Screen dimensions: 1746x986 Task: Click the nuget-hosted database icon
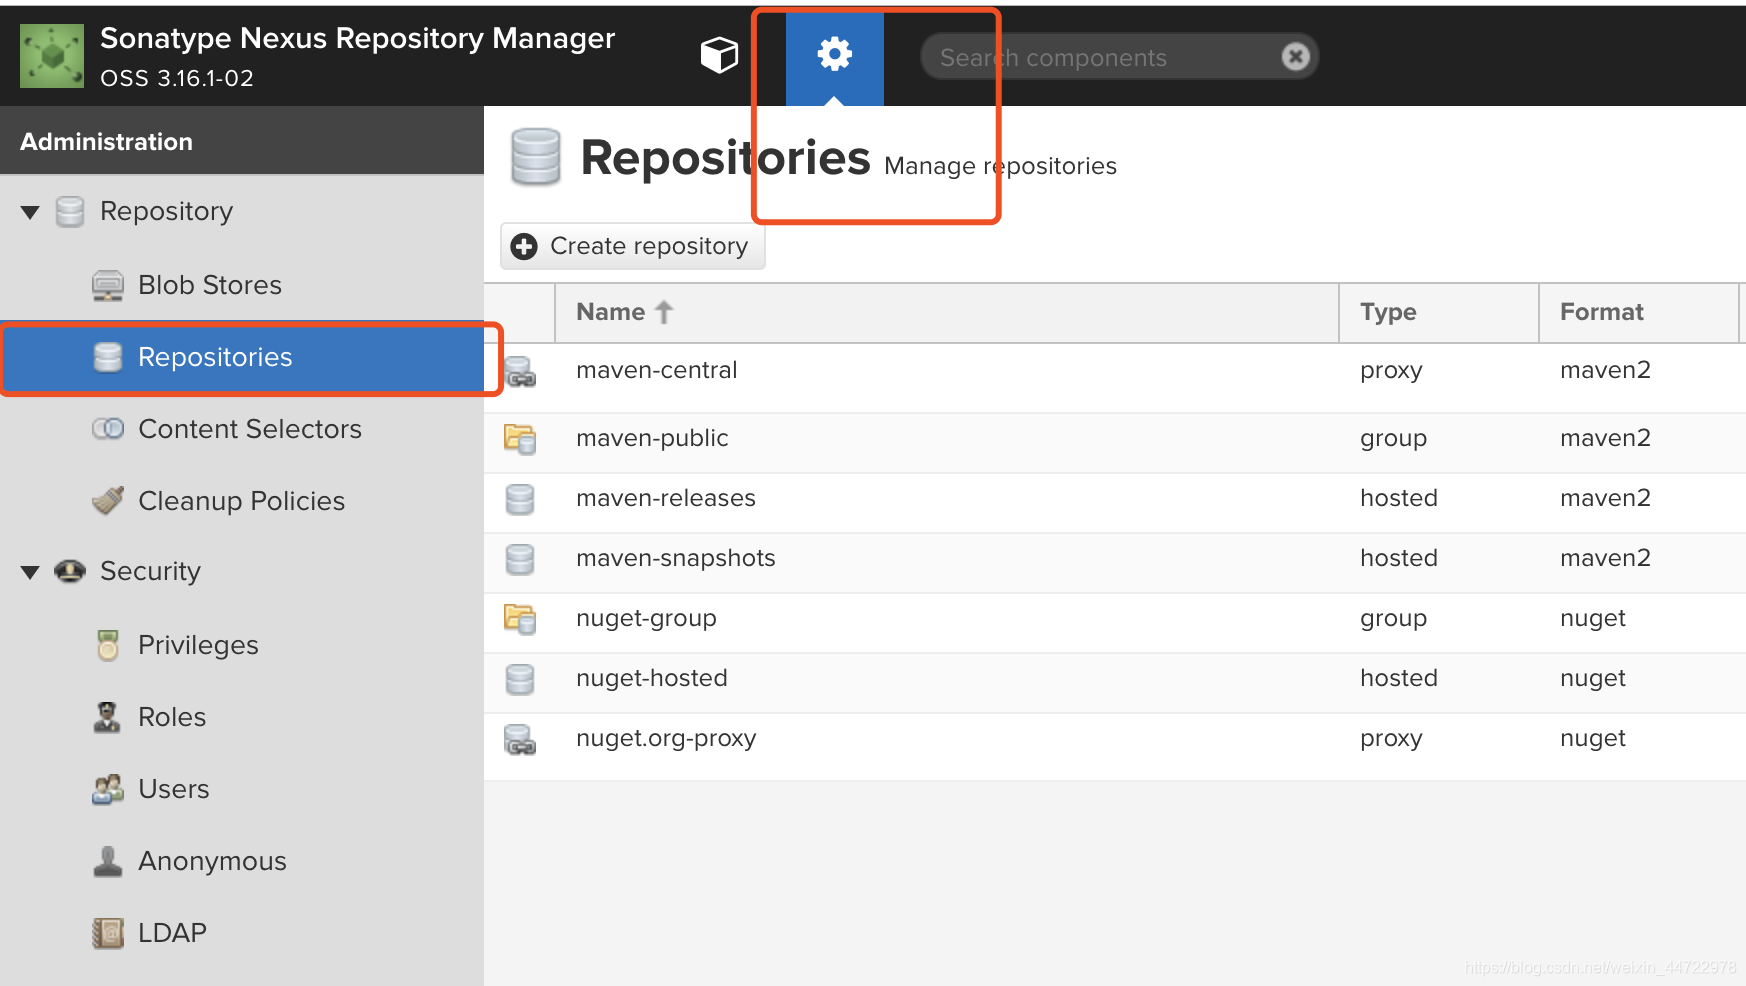pos(520,679)
